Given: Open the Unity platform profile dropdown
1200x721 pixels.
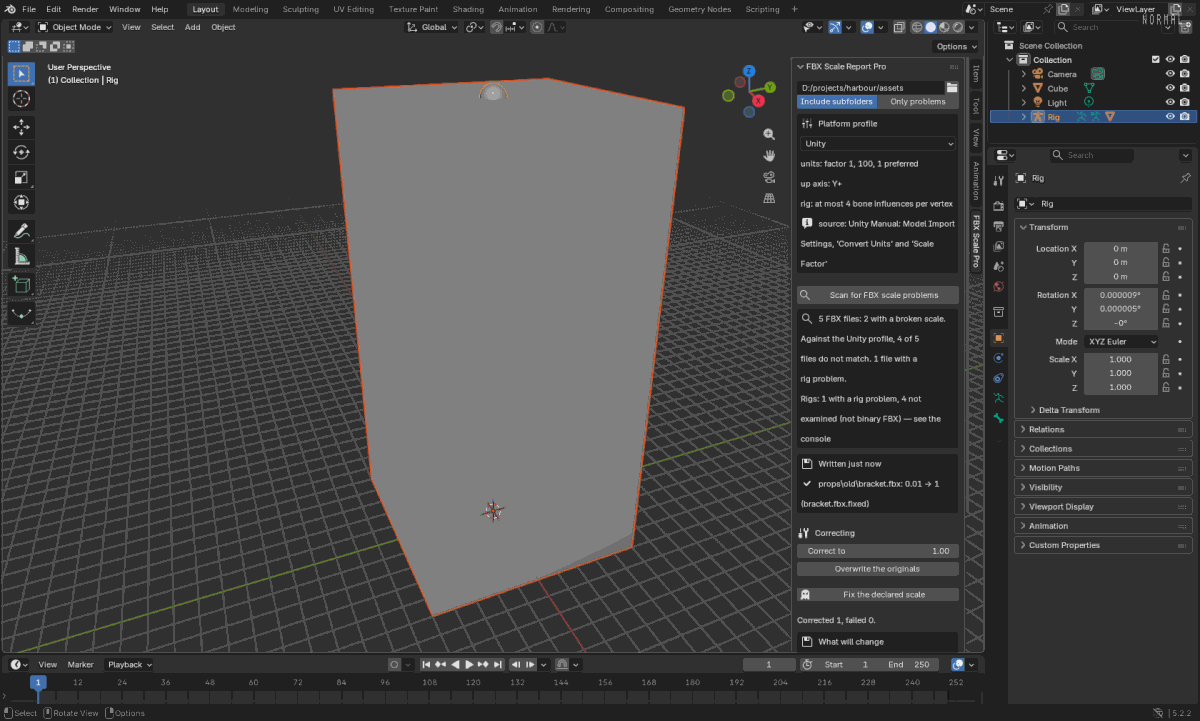Looking at the screenshot, I should (x=877, y=144).
